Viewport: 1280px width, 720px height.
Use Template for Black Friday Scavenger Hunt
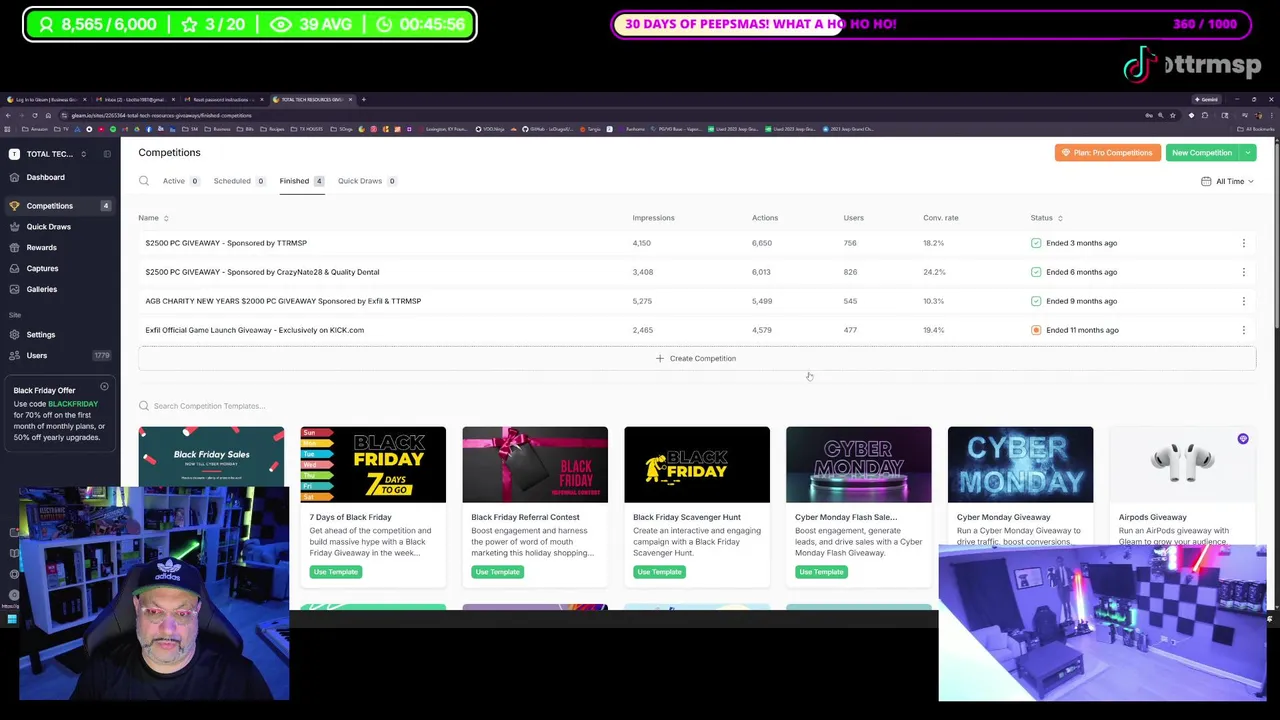659,572
